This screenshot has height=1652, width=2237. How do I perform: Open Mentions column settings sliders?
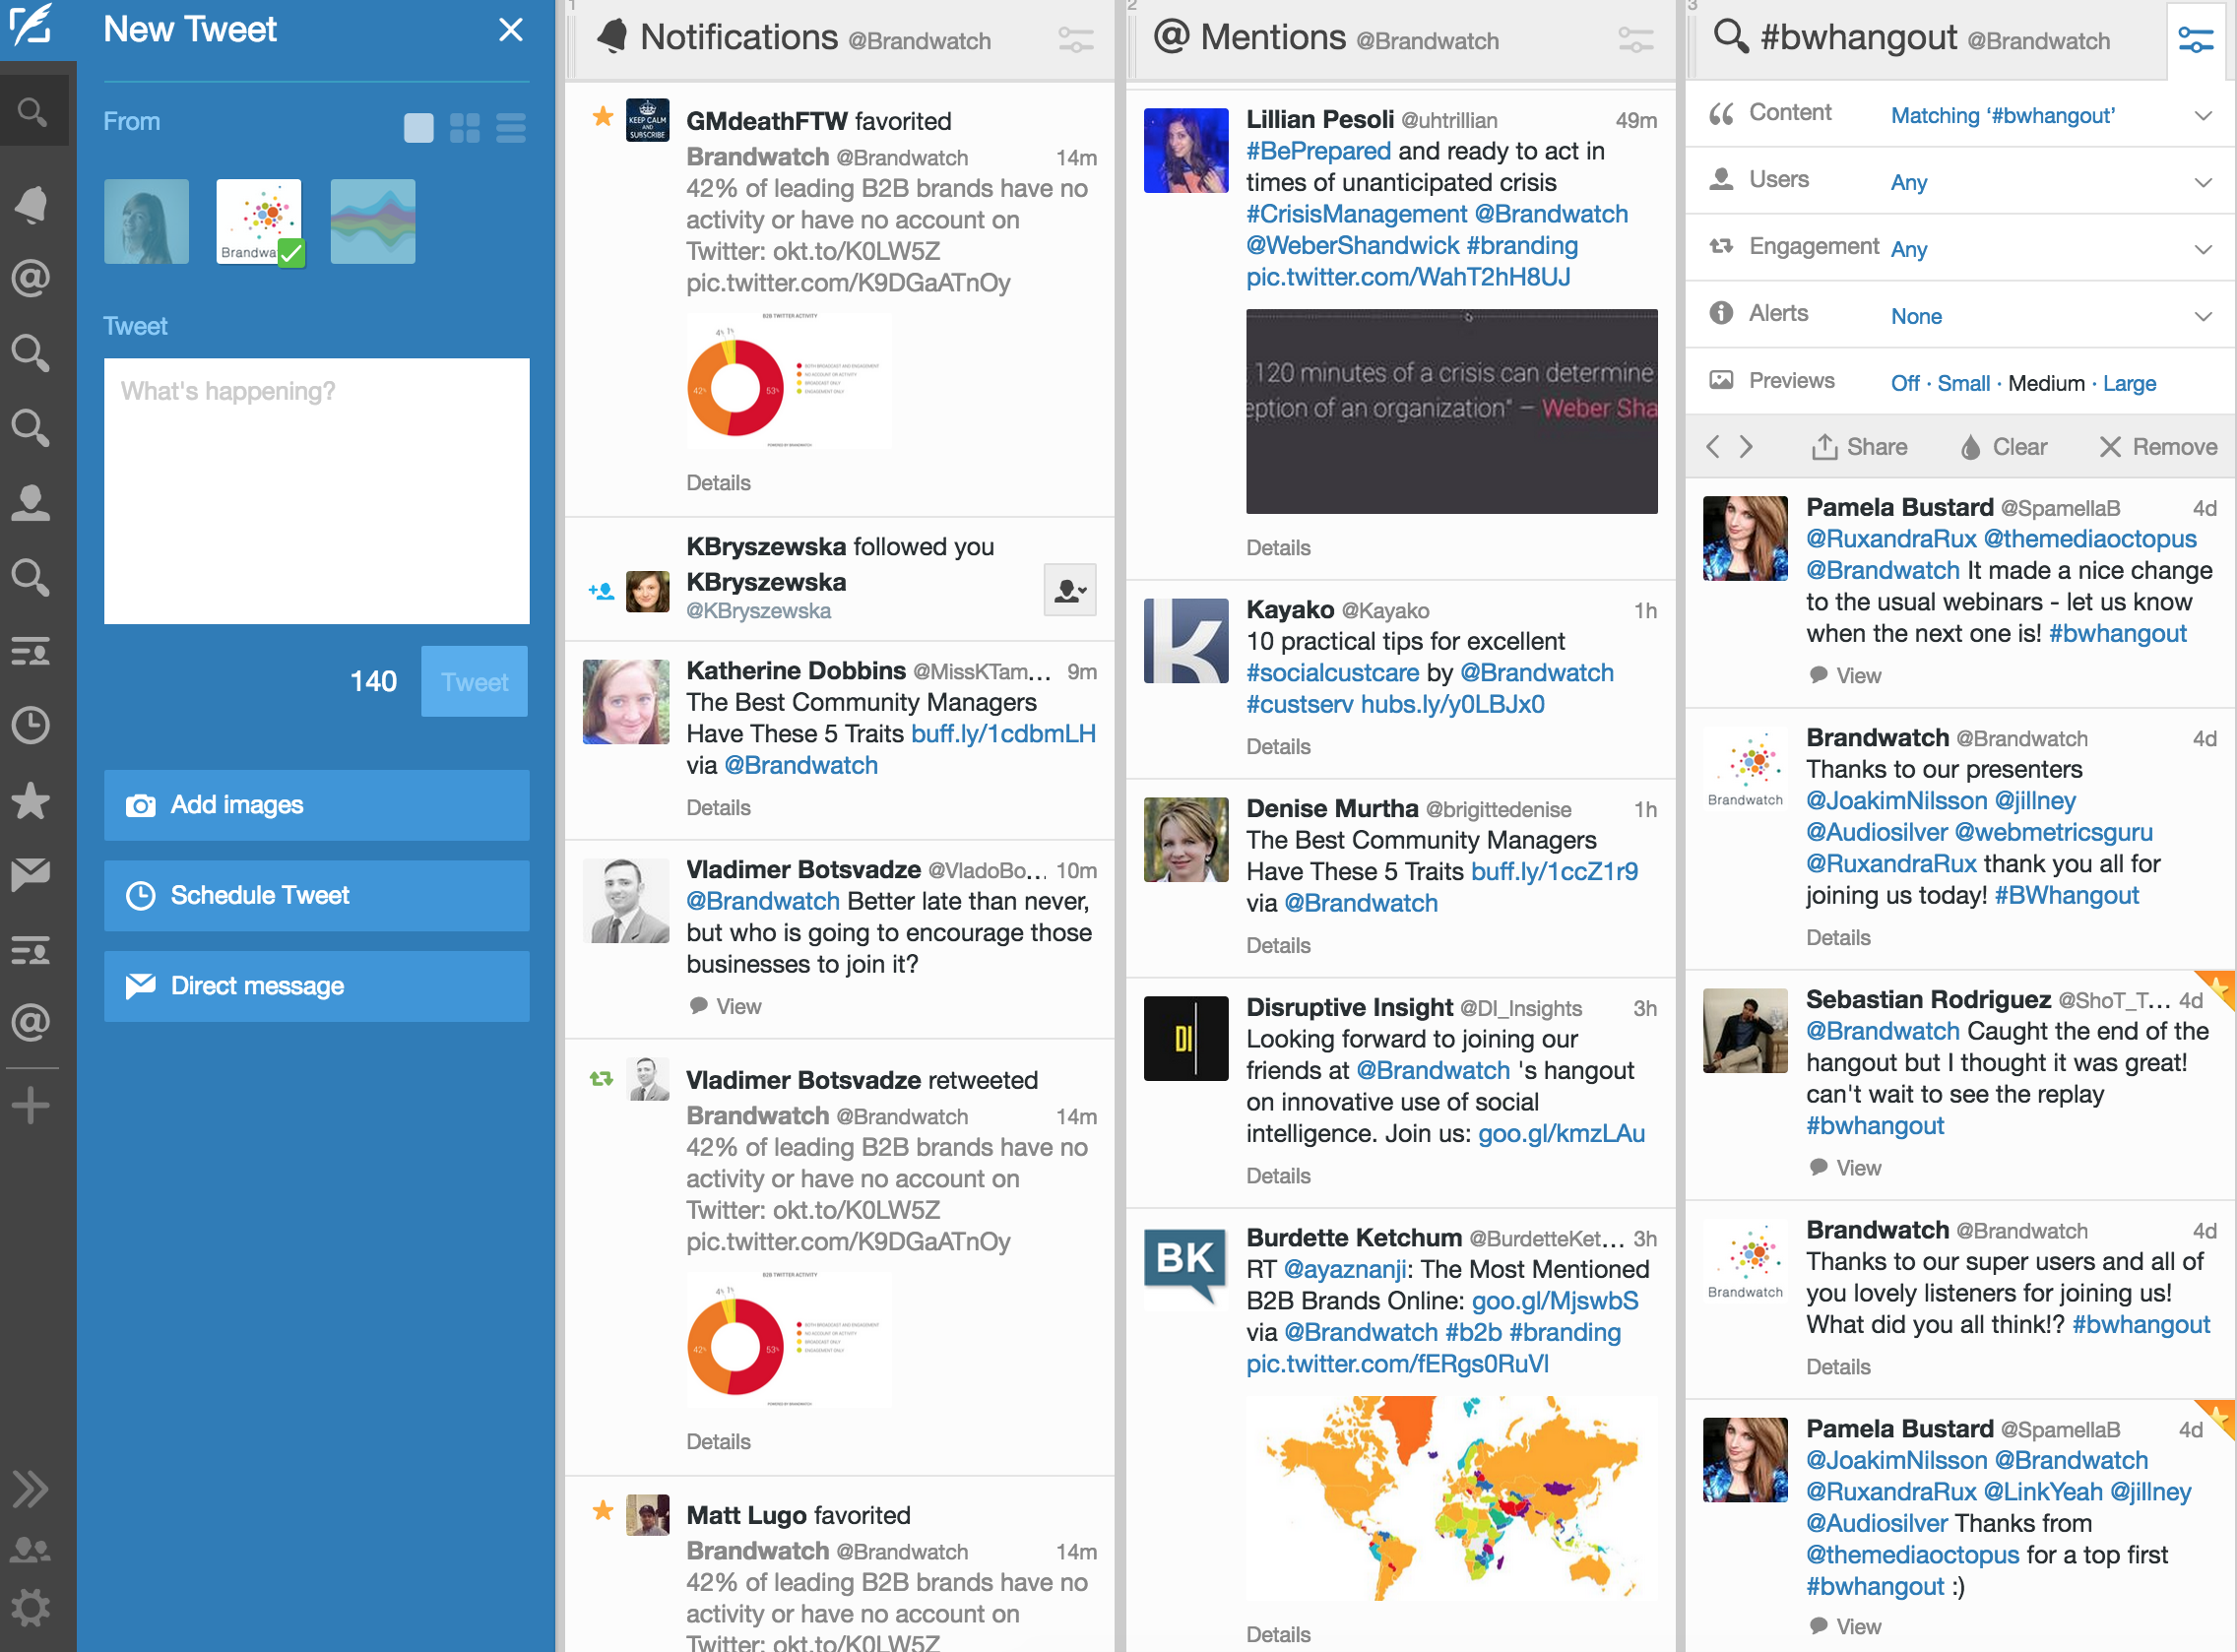tap(1636, 39)
